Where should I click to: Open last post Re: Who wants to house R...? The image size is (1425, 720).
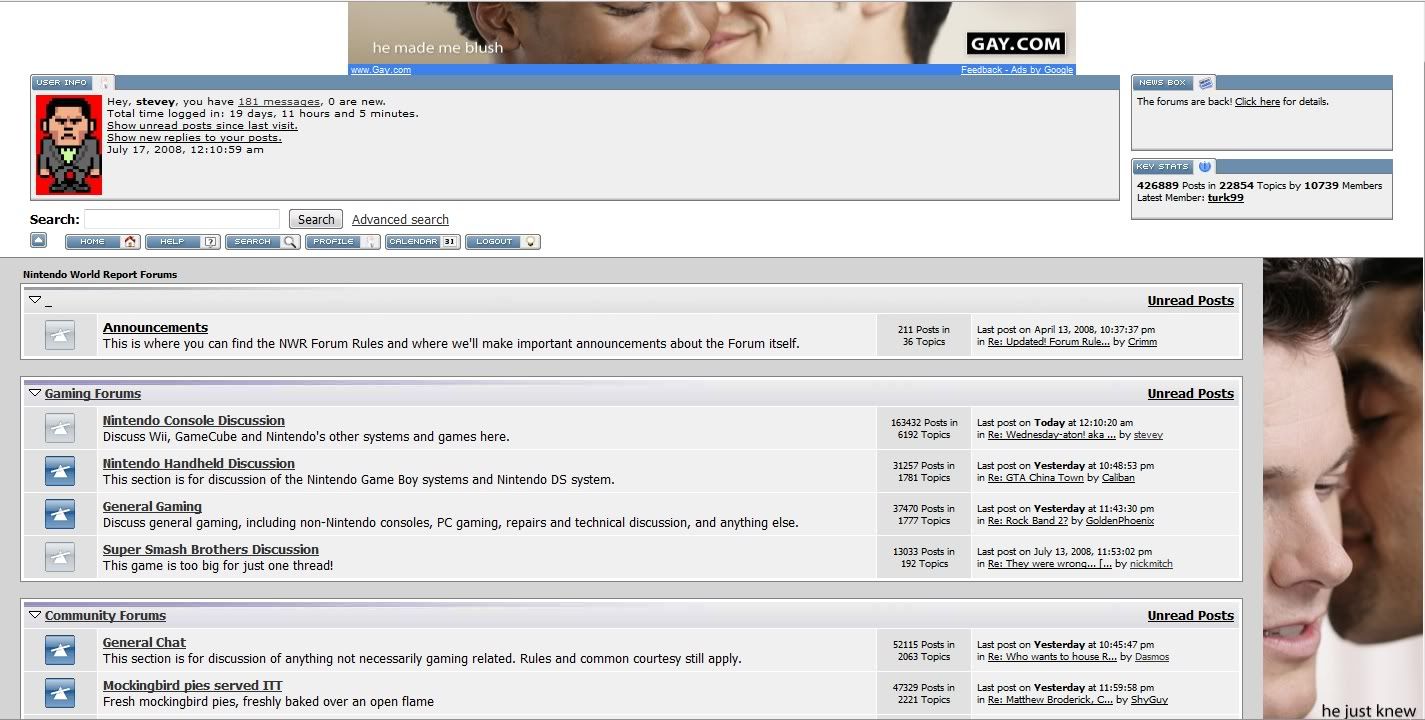[x=1052, y=657]
